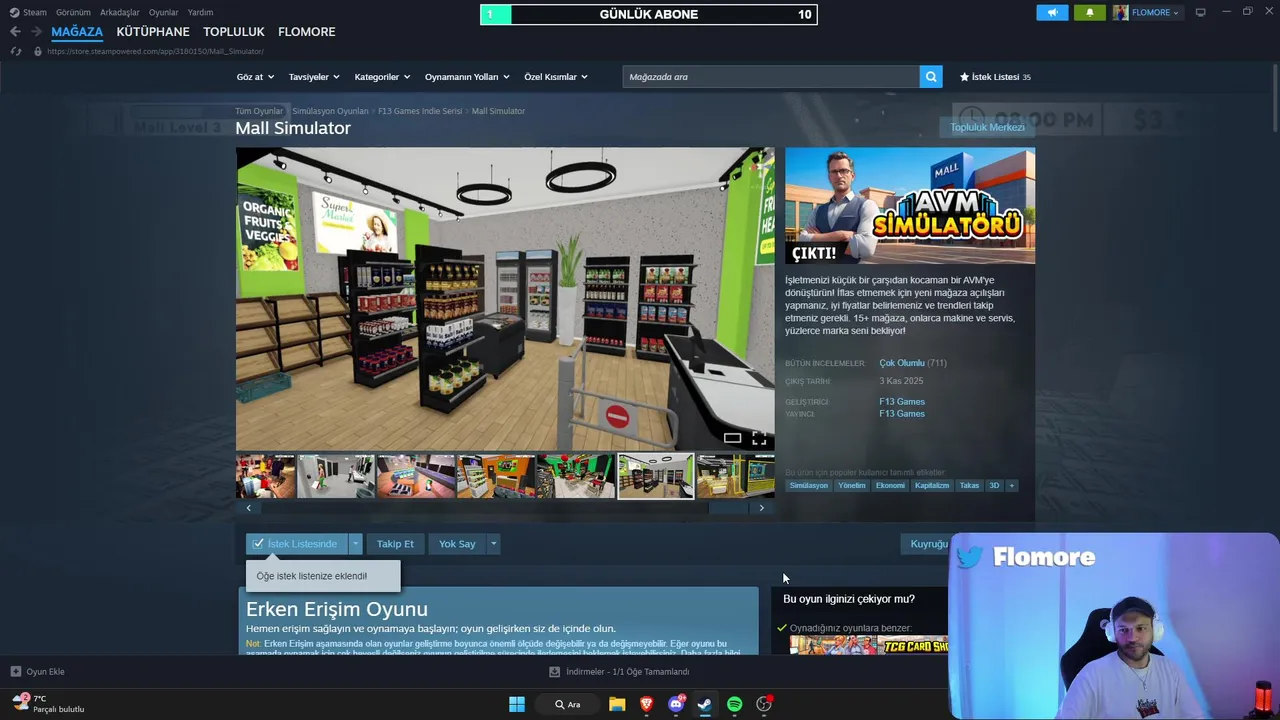Open Spotify from the taskbar
The height and width of the screenshot is (720, 1280).
[x=735, y=704]
